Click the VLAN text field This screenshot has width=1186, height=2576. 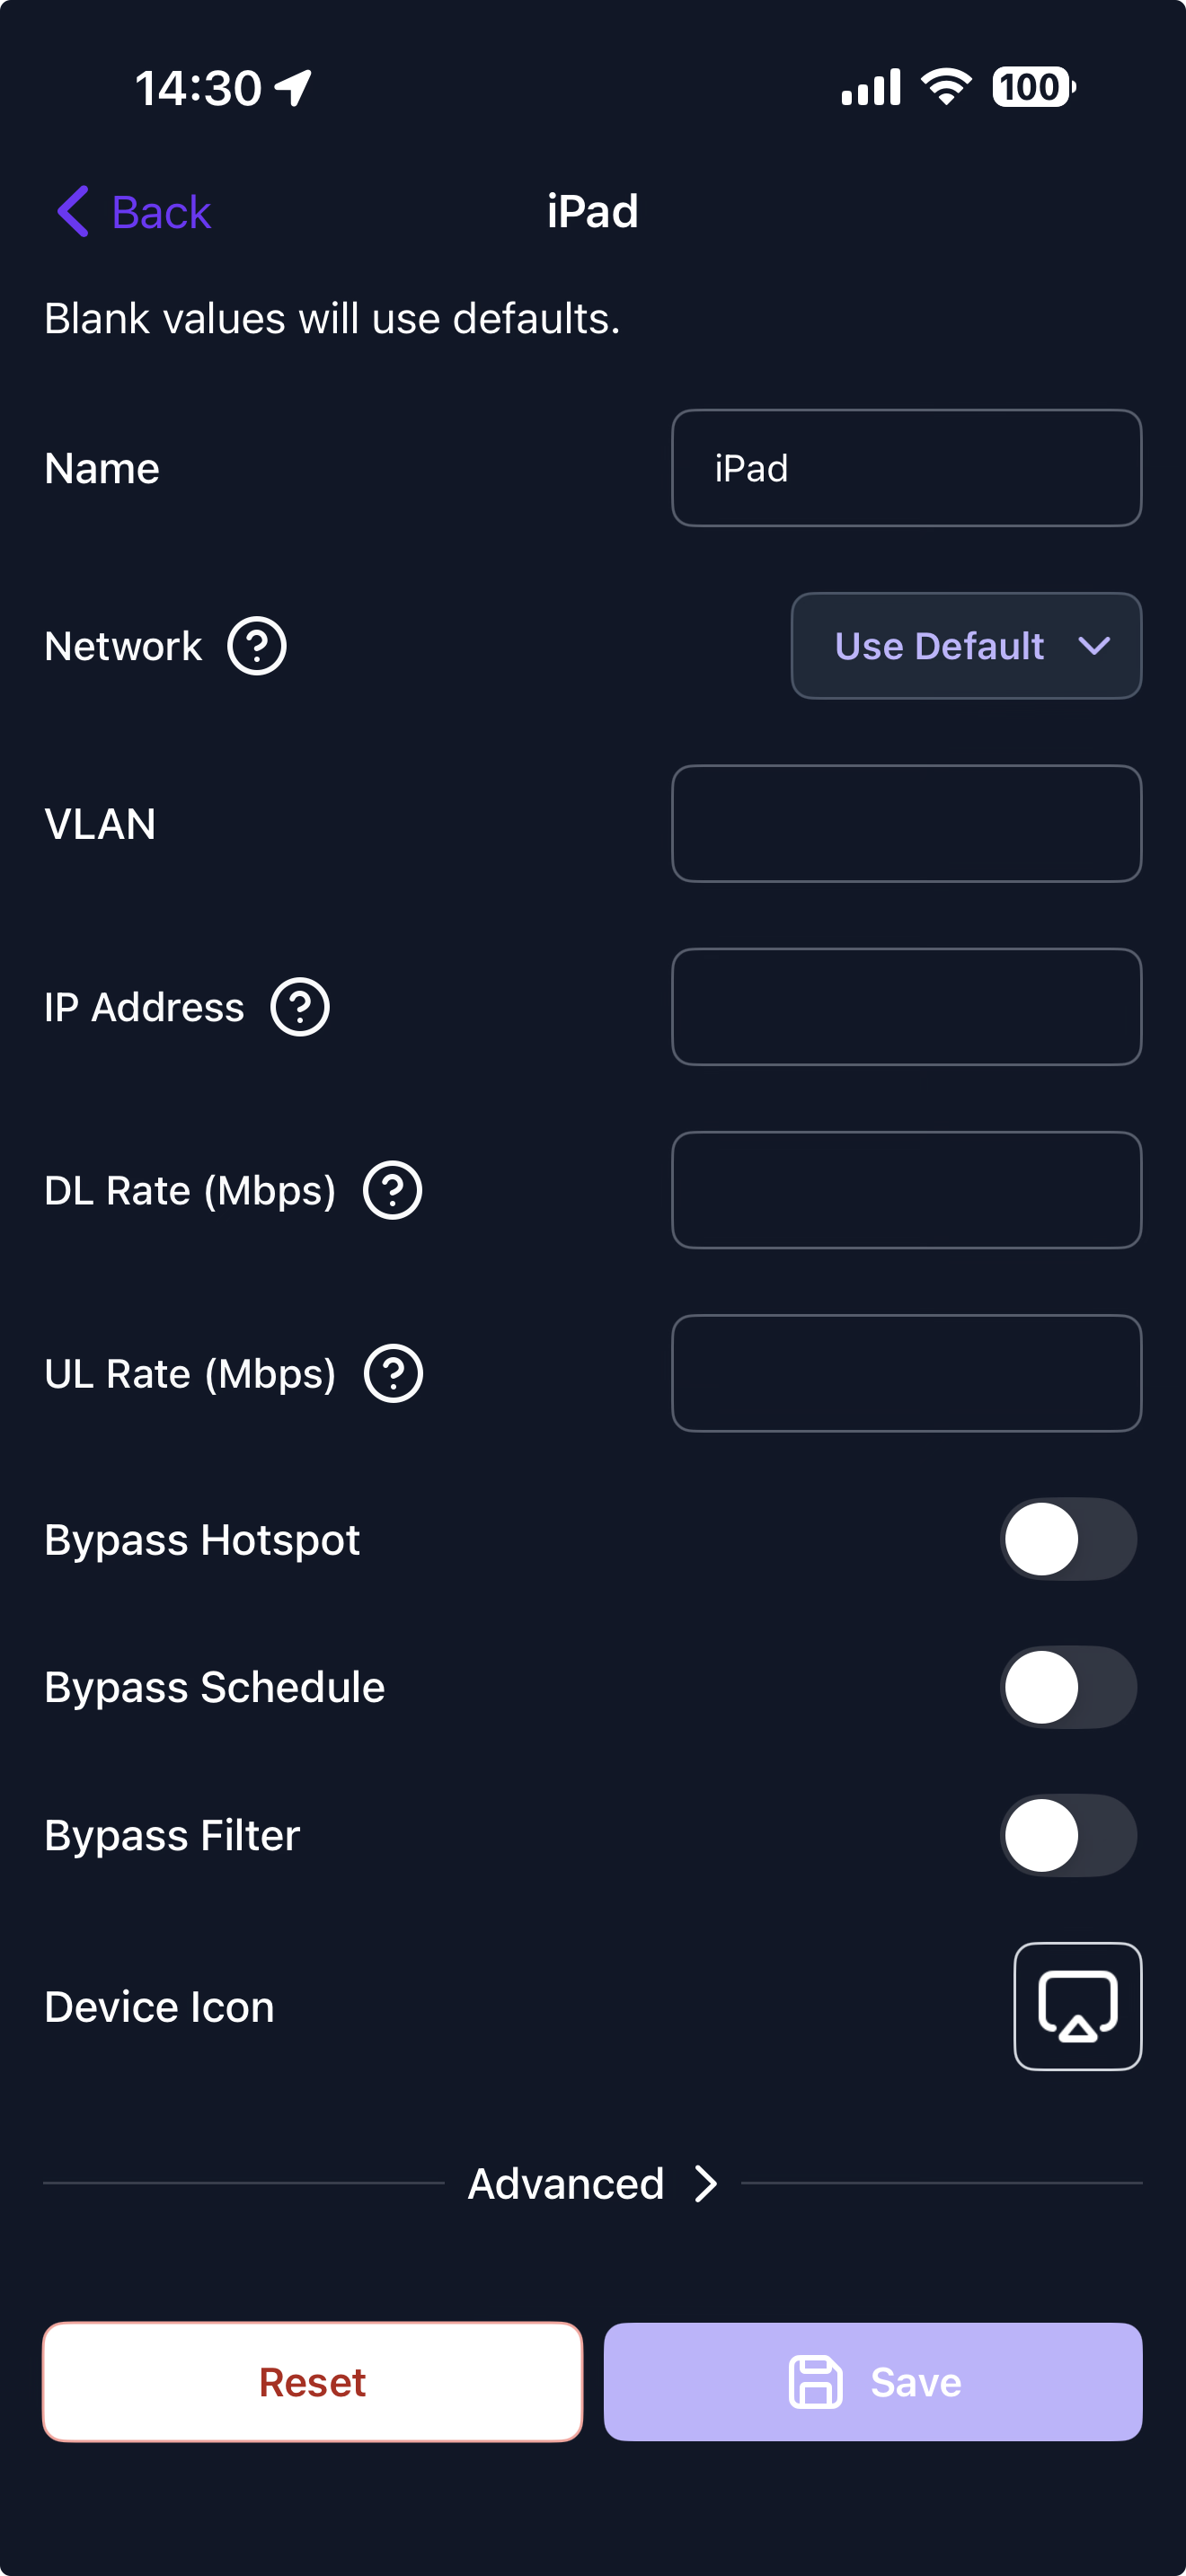pos(906,824)
